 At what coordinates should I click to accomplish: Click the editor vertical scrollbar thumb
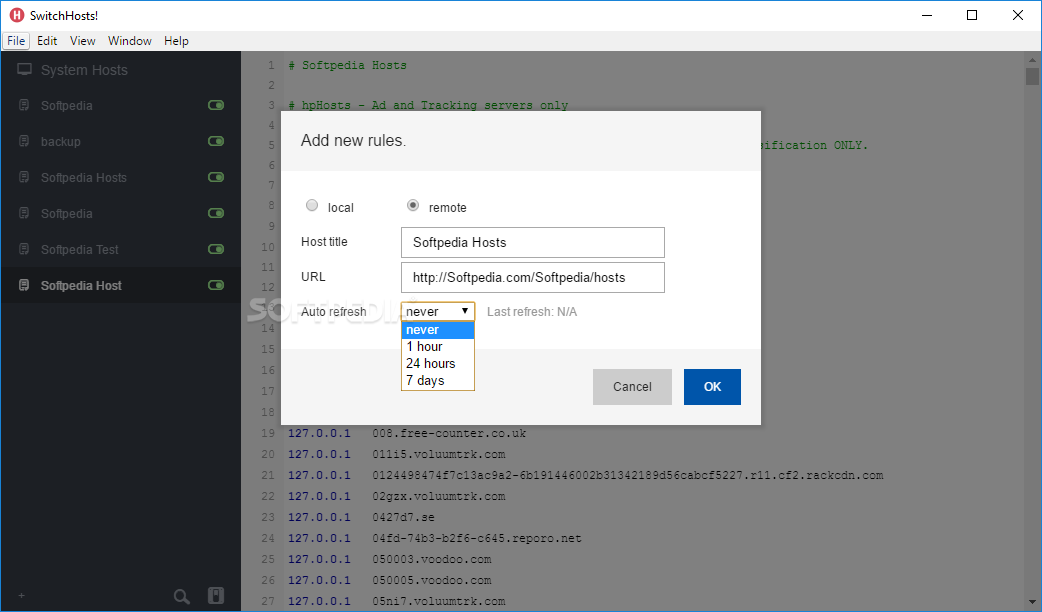[1031, 76]
